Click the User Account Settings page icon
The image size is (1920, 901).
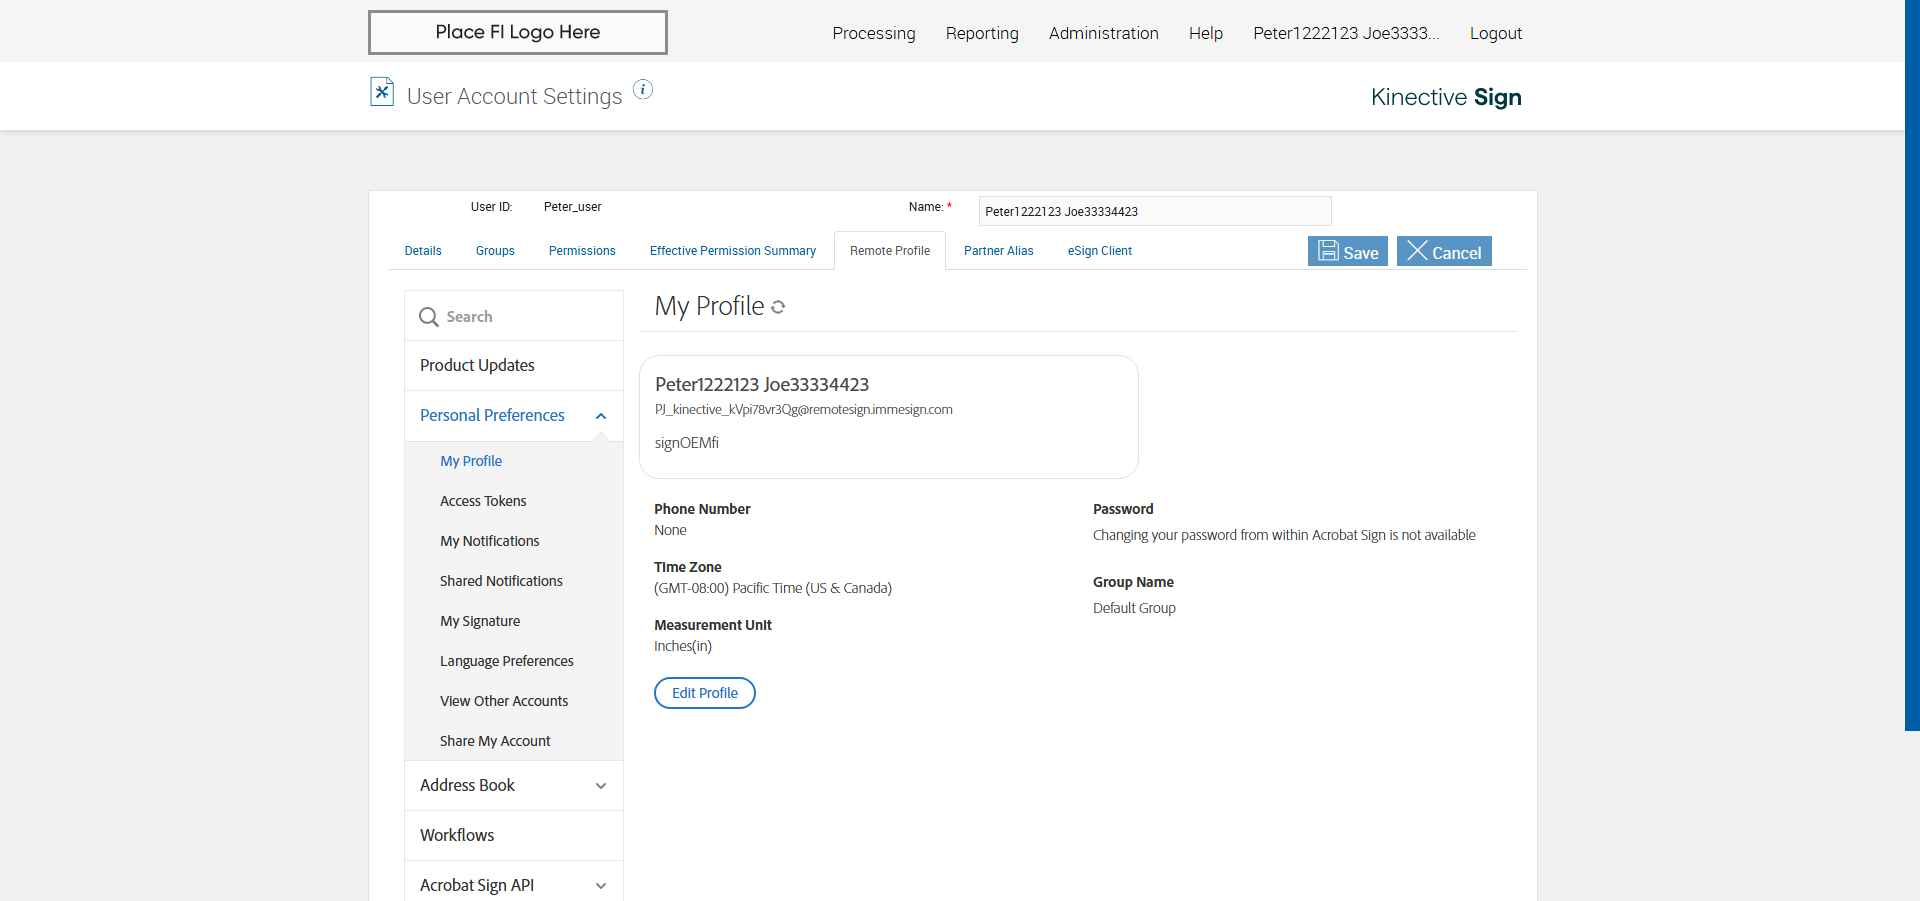pyautogui.click(x=382, y=92)
